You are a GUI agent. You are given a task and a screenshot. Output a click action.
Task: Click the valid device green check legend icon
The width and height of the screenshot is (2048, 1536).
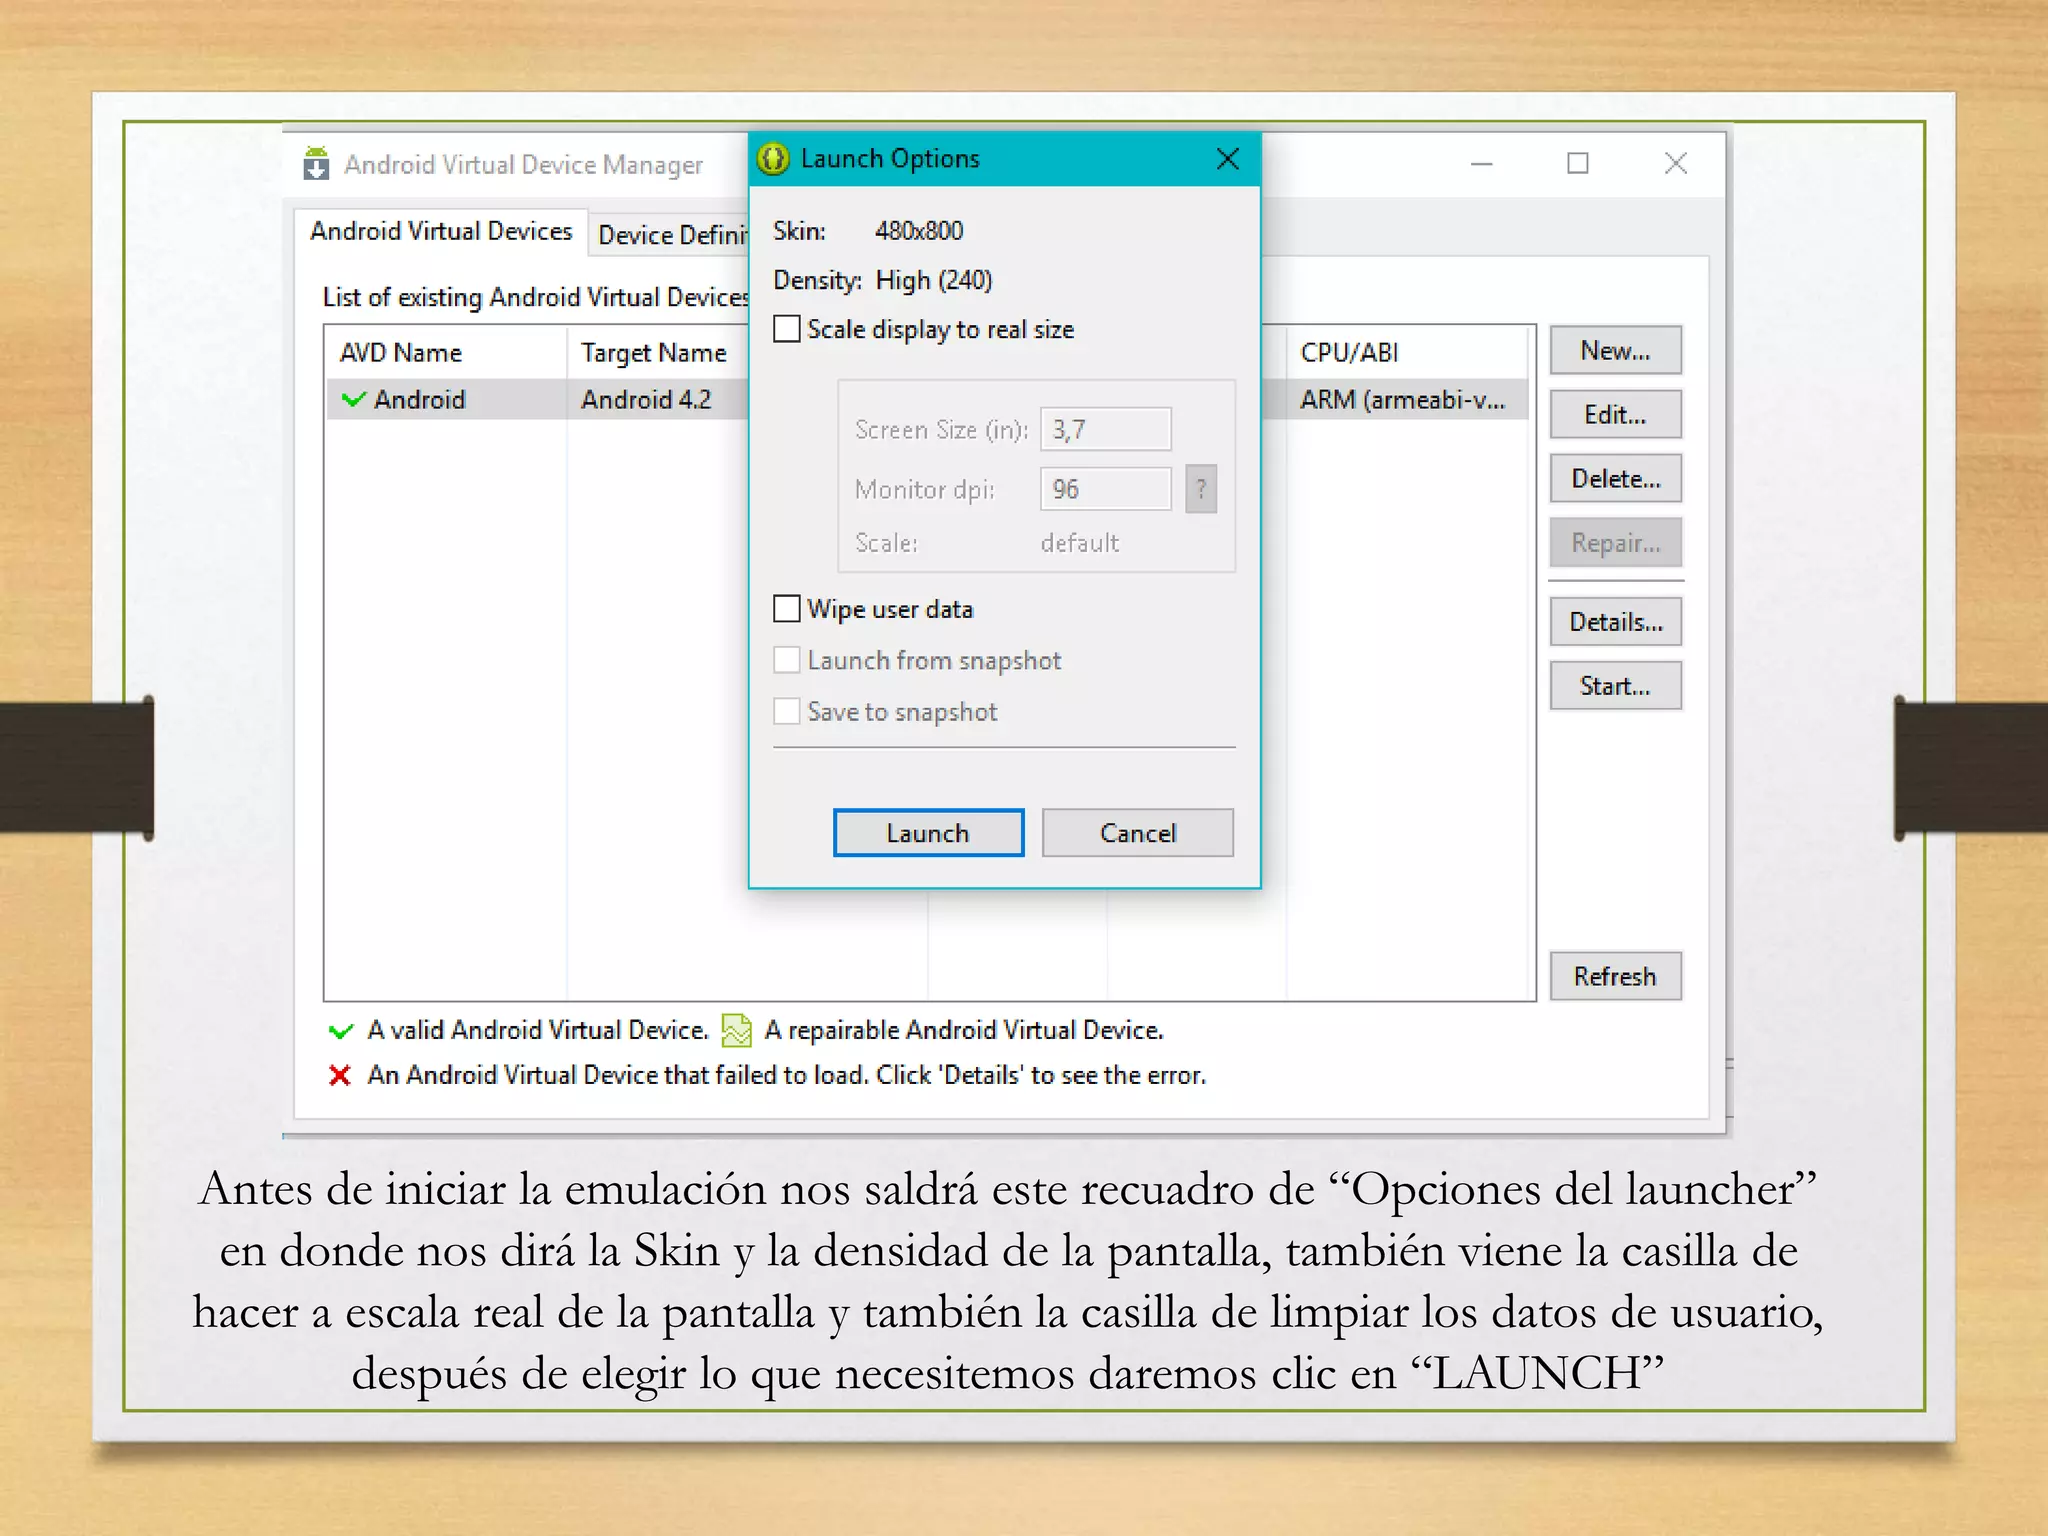341,1030
